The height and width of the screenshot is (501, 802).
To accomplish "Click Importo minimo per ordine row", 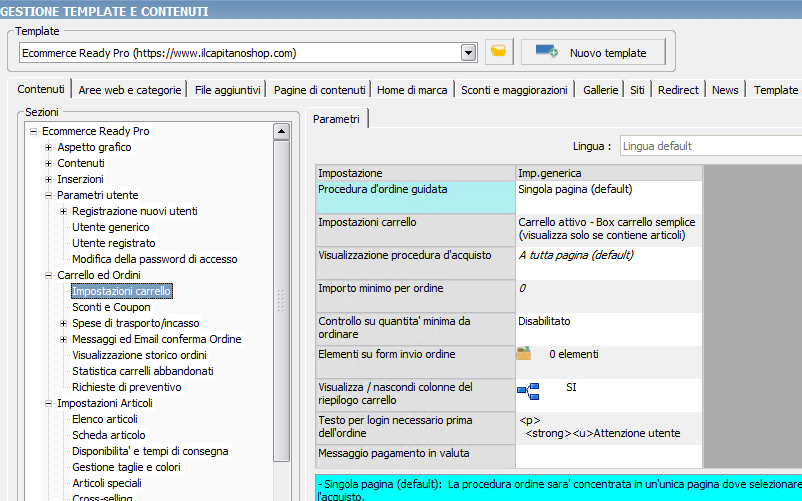I will pos(415,296).
